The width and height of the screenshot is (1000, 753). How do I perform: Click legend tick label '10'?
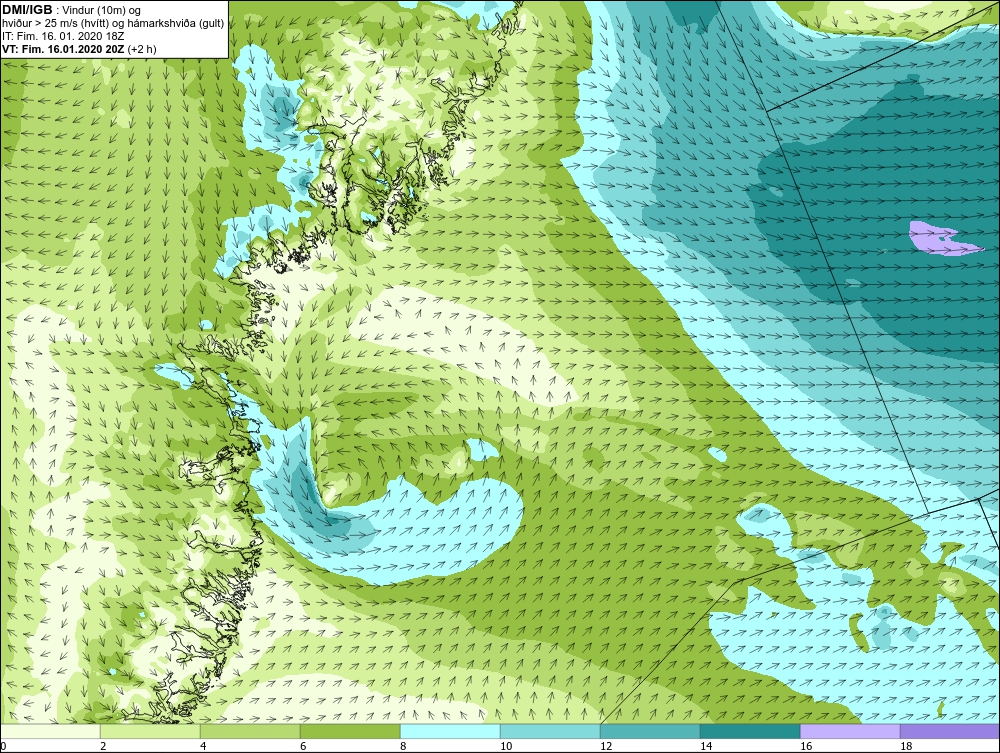506,746
